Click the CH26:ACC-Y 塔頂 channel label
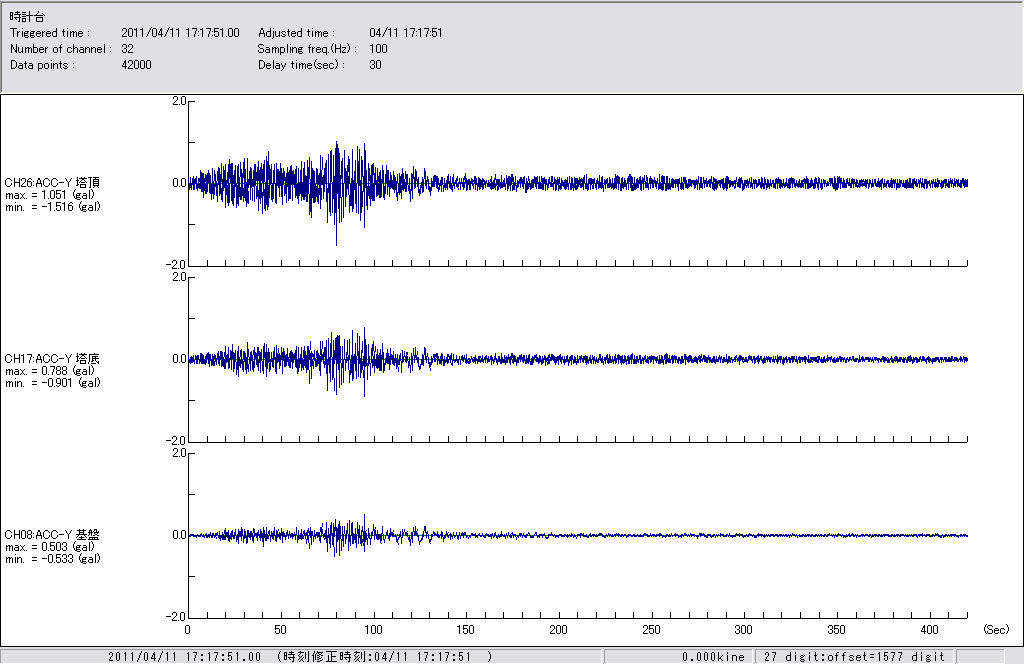 pos(52,183)
